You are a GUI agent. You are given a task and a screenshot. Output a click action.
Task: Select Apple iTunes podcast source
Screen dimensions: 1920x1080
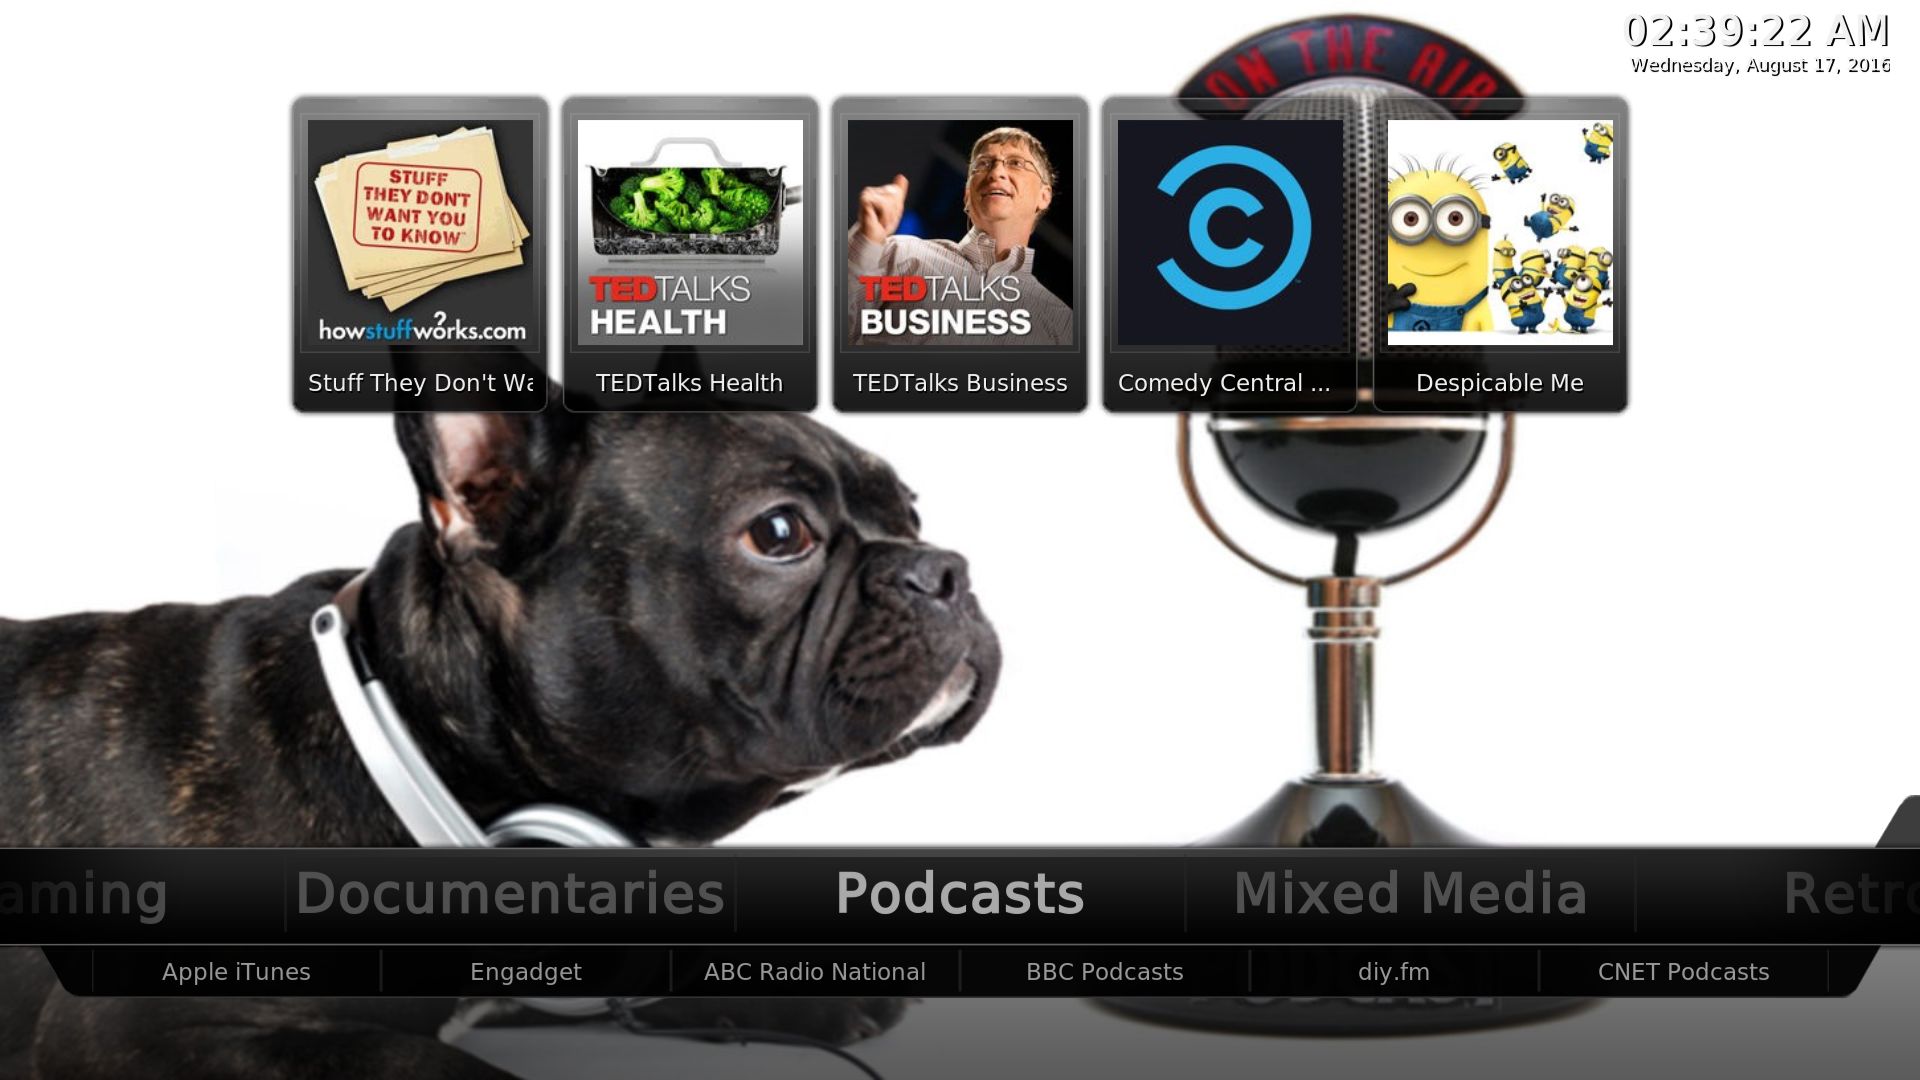tap(236, 972)
